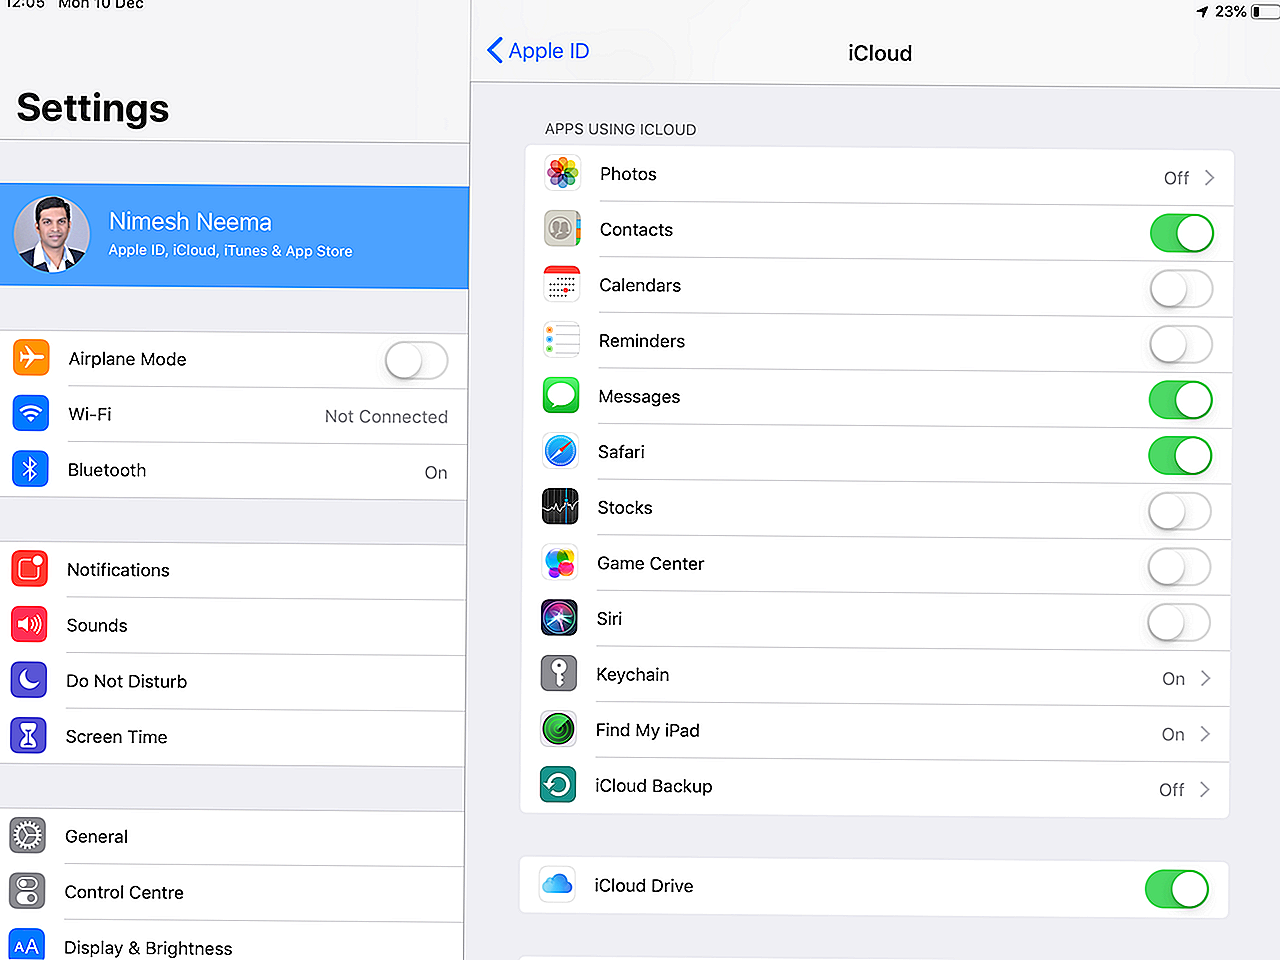Tap the Screen Time hourglass icon

28,735
